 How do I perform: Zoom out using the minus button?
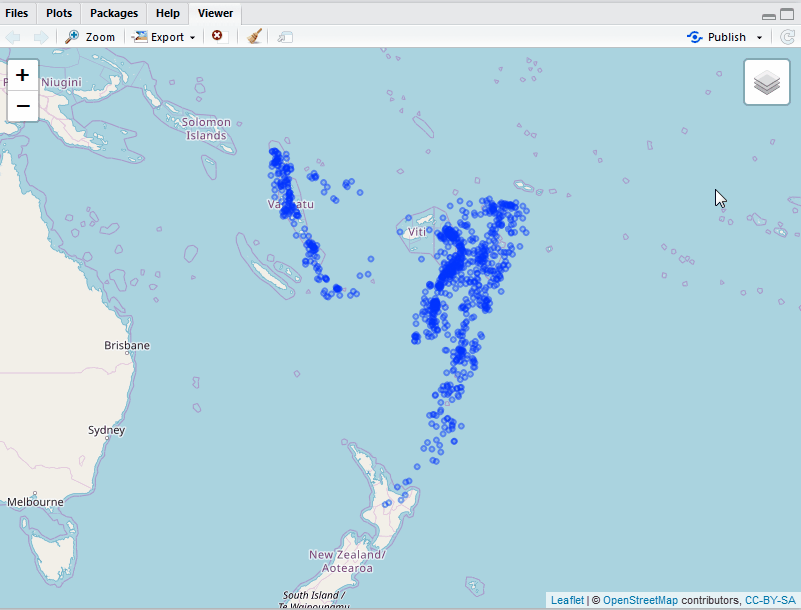pyautogui.click(x=22, y=104)
